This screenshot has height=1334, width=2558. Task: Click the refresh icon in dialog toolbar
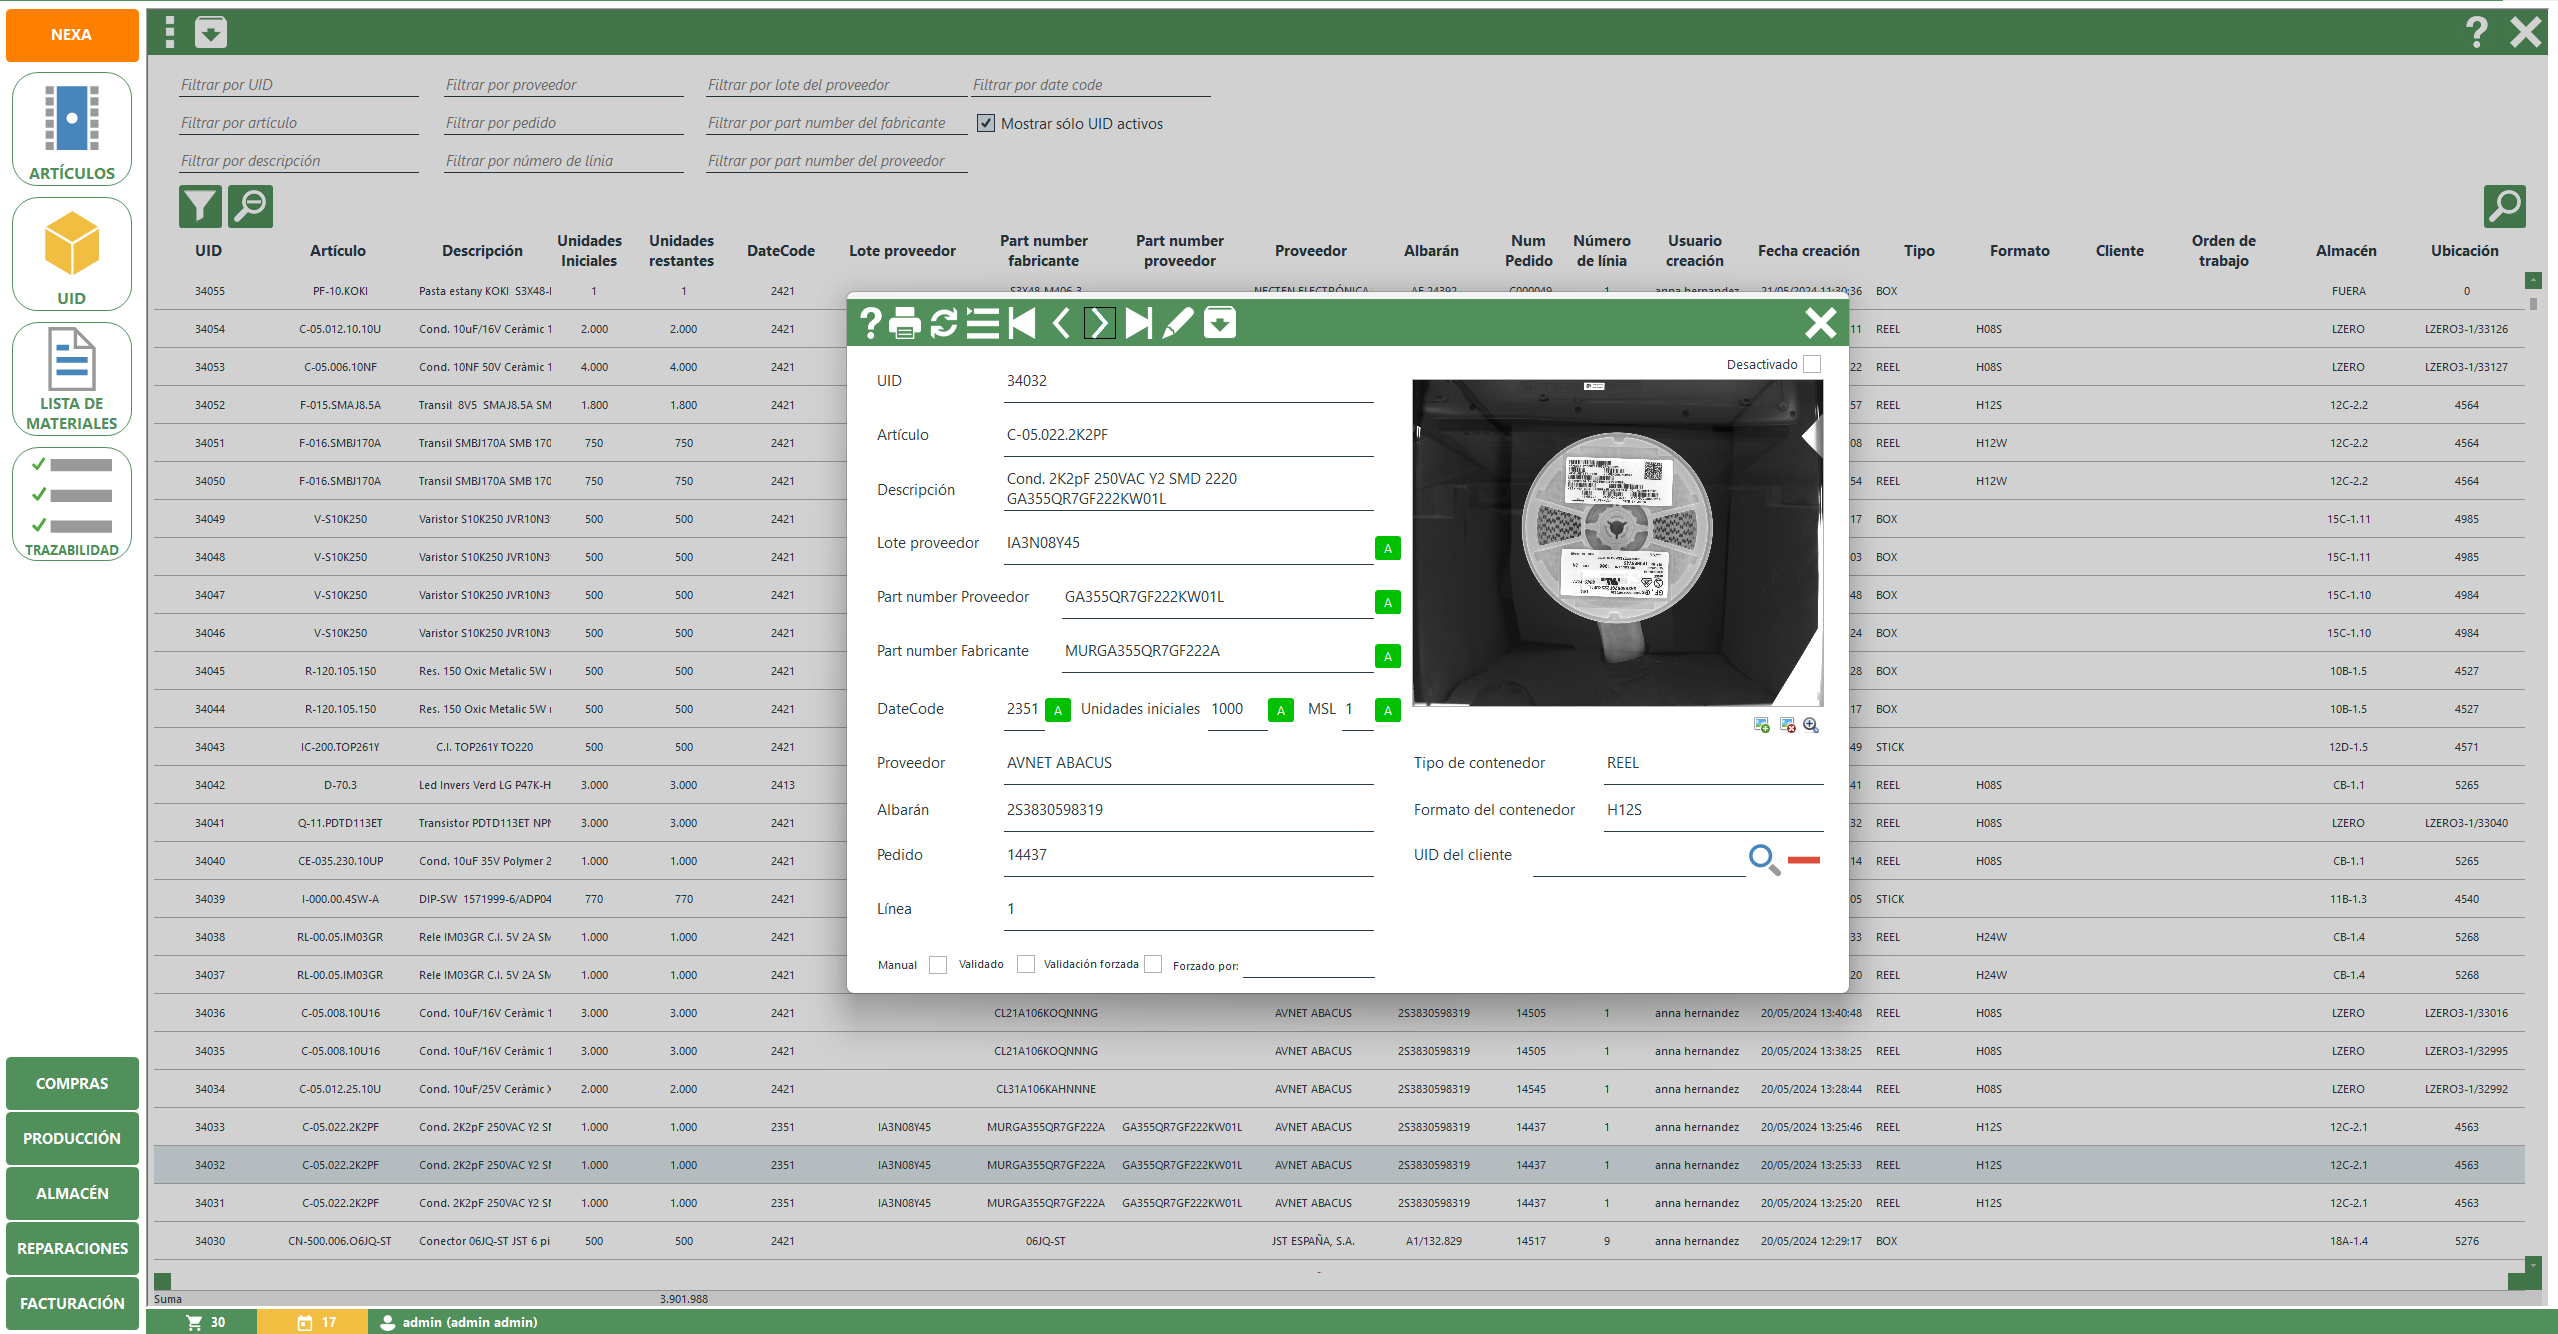tap(944, 323)
